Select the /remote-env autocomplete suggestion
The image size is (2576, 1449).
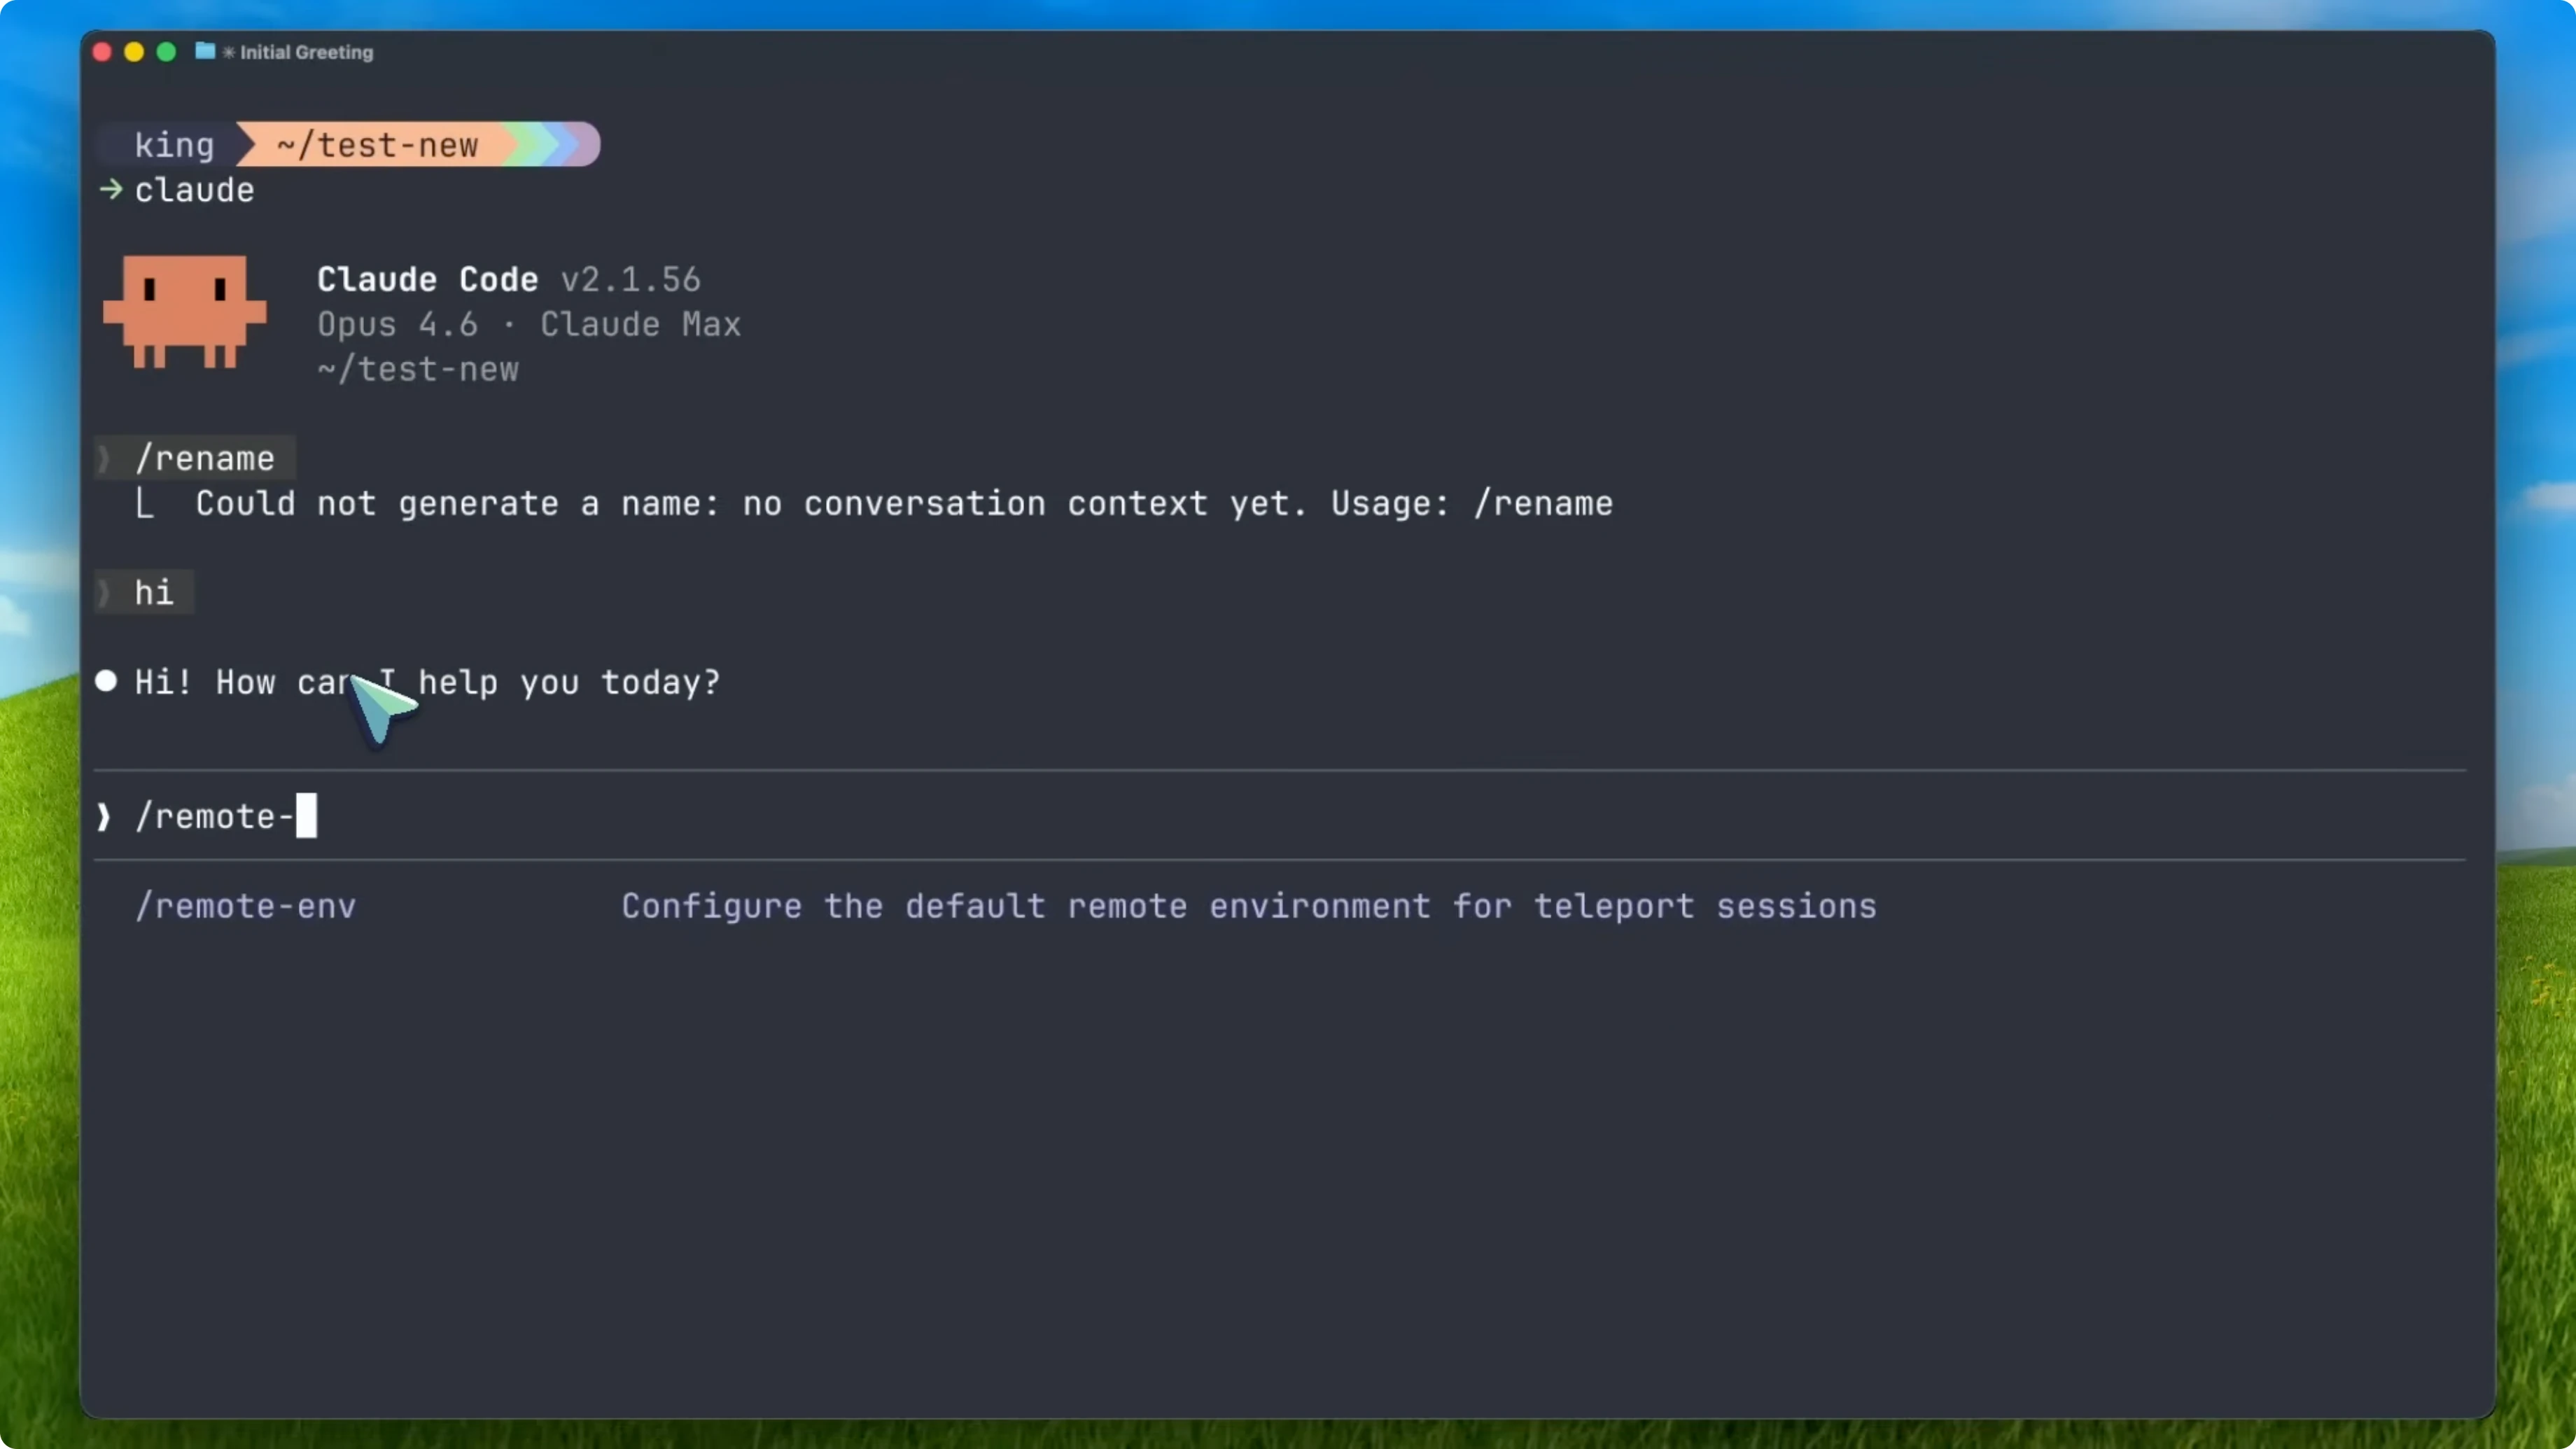pos(245,906)
